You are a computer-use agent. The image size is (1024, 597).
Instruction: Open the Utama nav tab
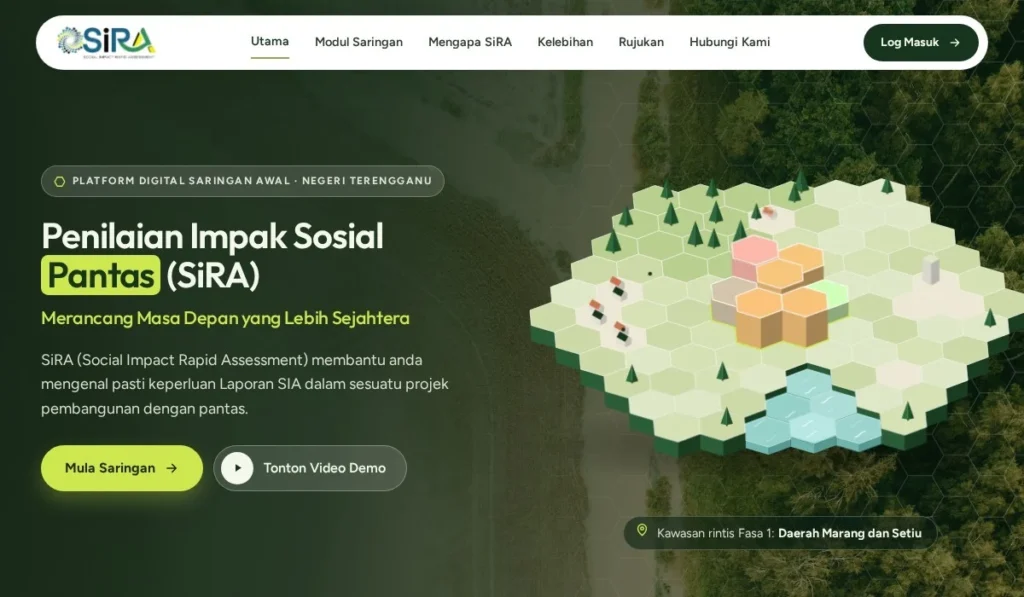(x=270, y=42)
